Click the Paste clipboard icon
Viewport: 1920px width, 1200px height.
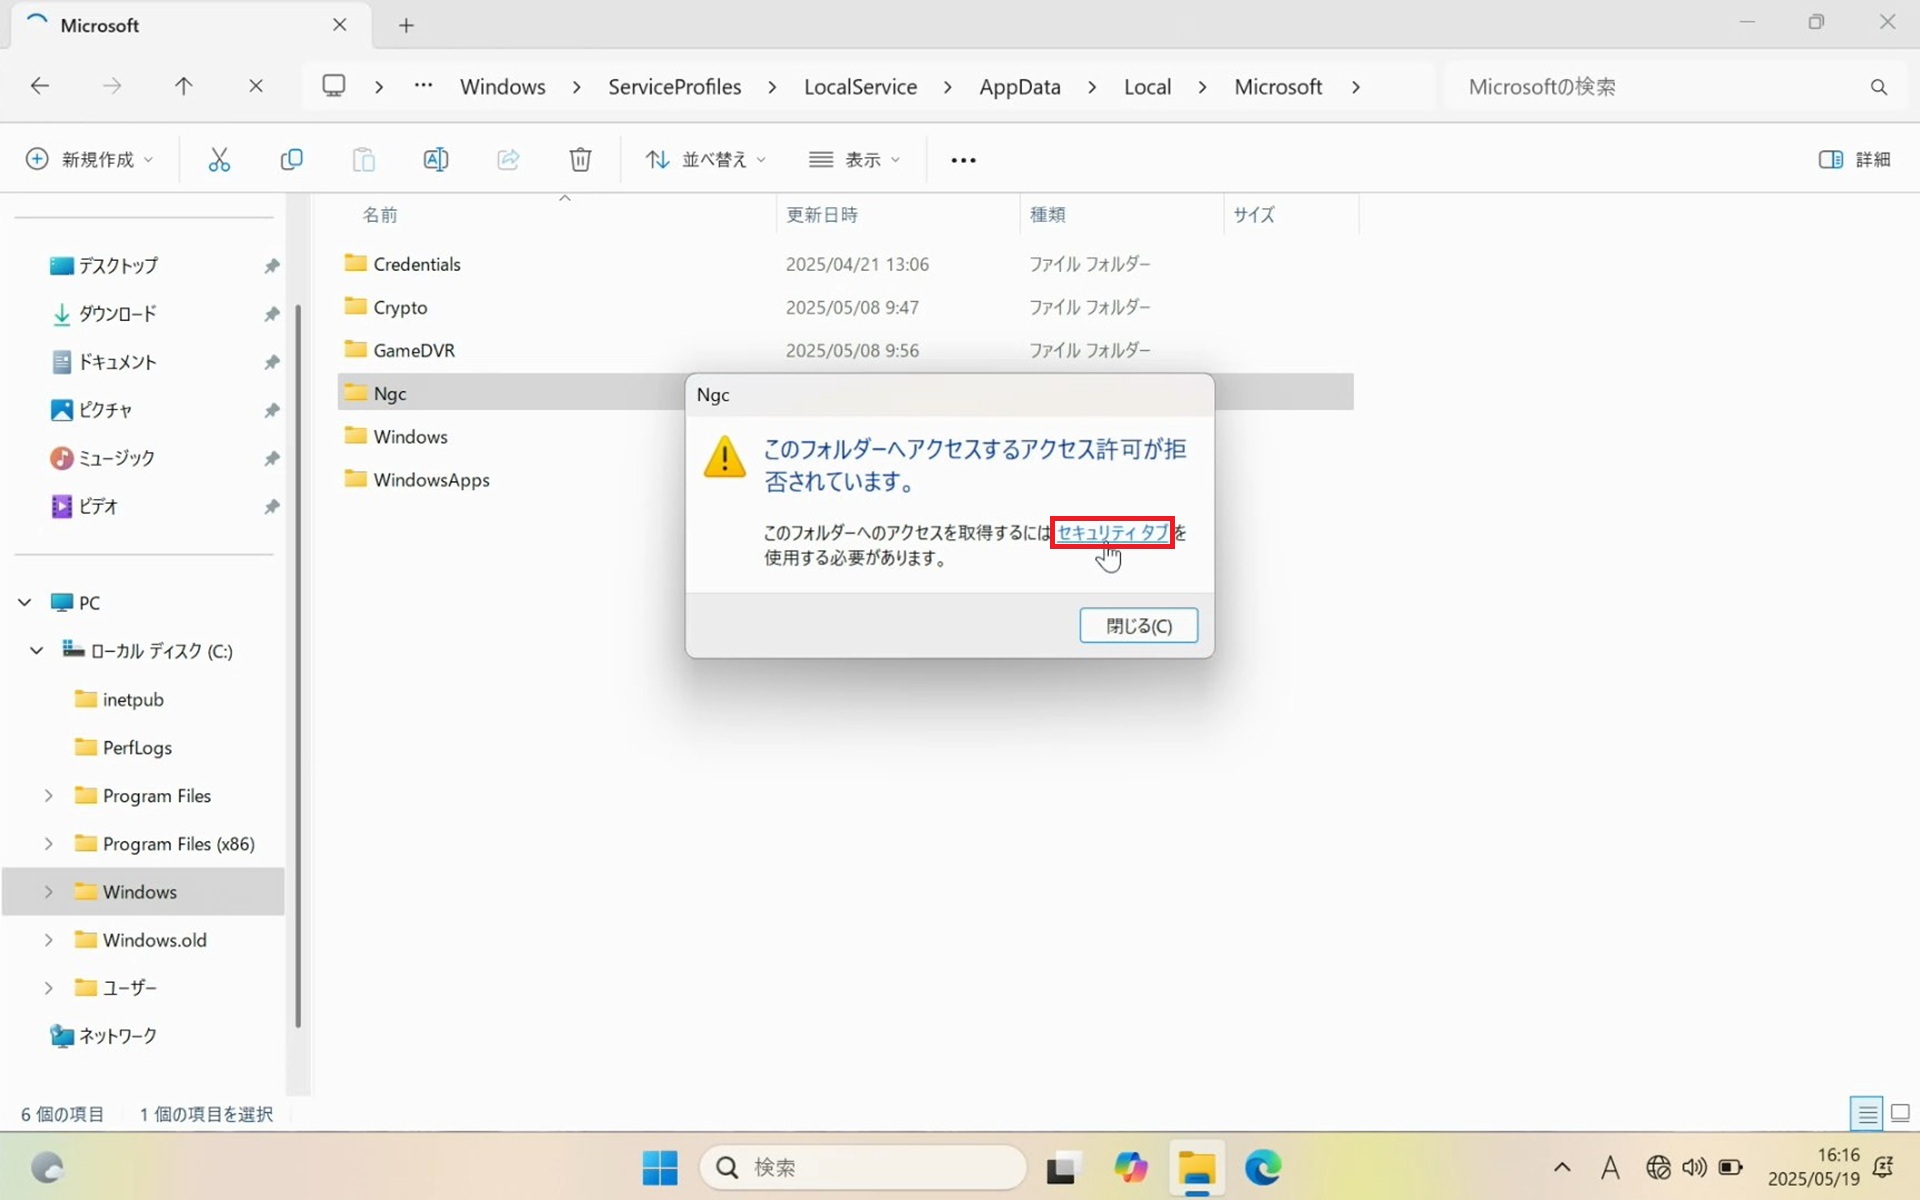coord(363,160)
